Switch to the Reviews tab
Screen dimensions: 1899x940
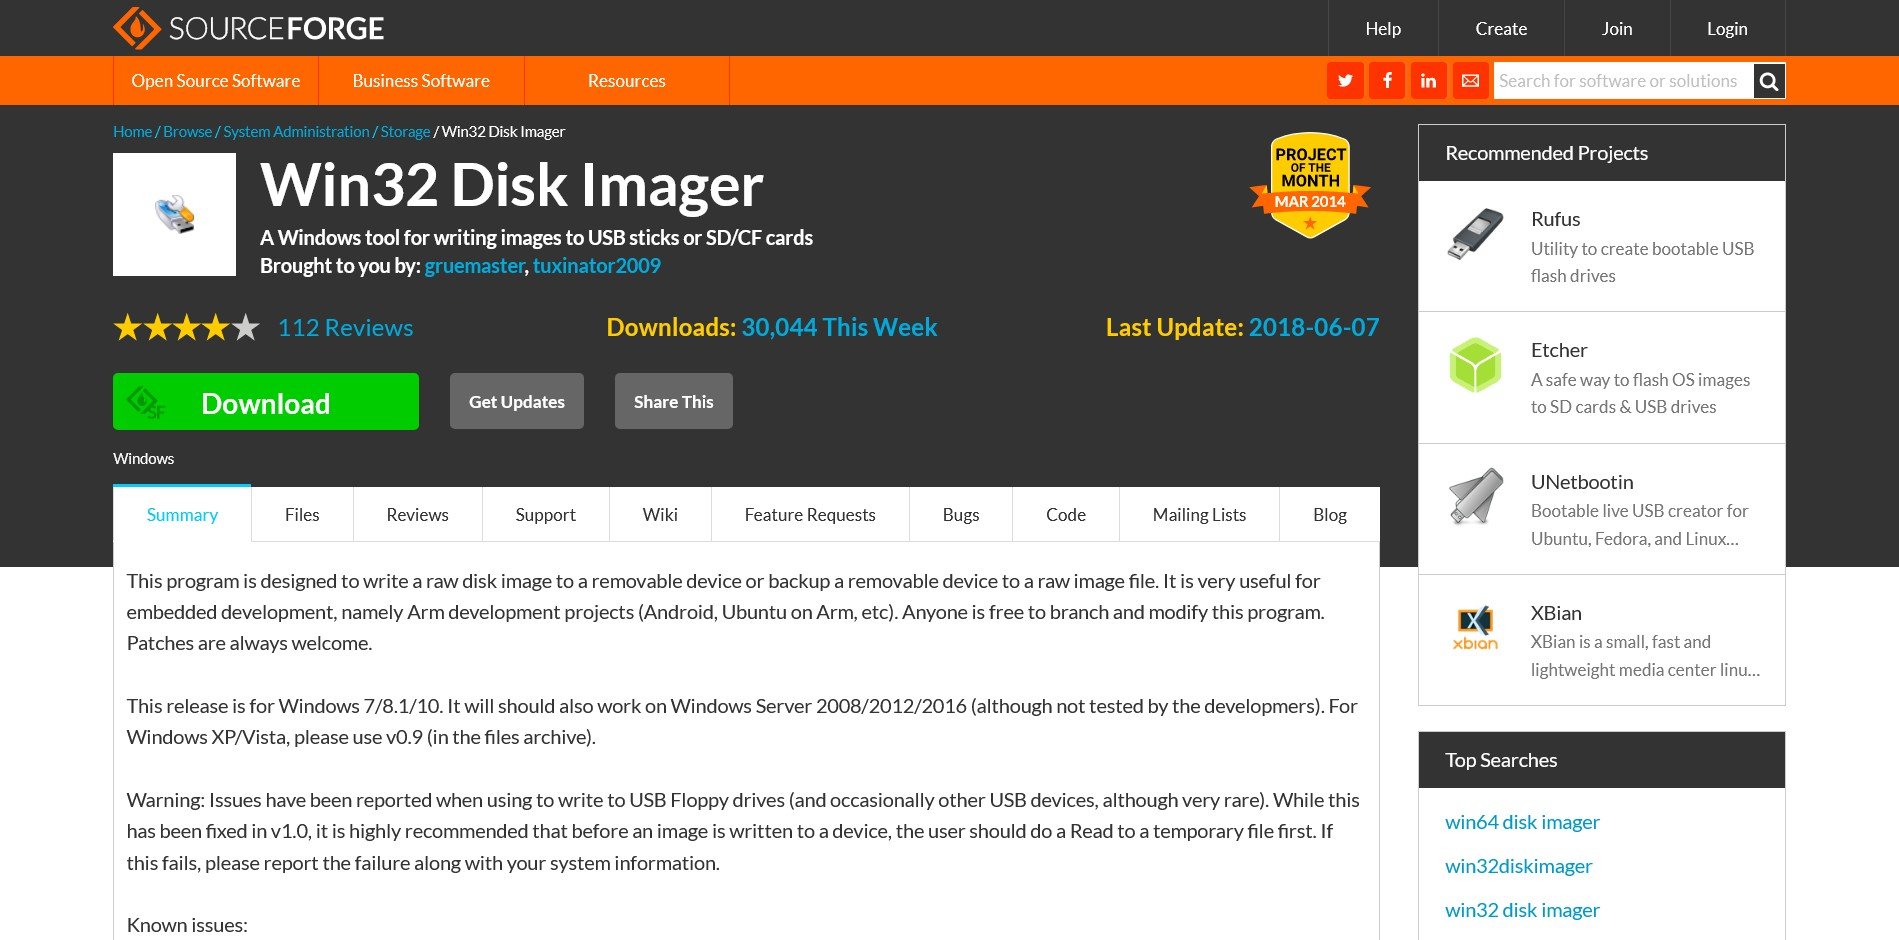click(417, 514)
